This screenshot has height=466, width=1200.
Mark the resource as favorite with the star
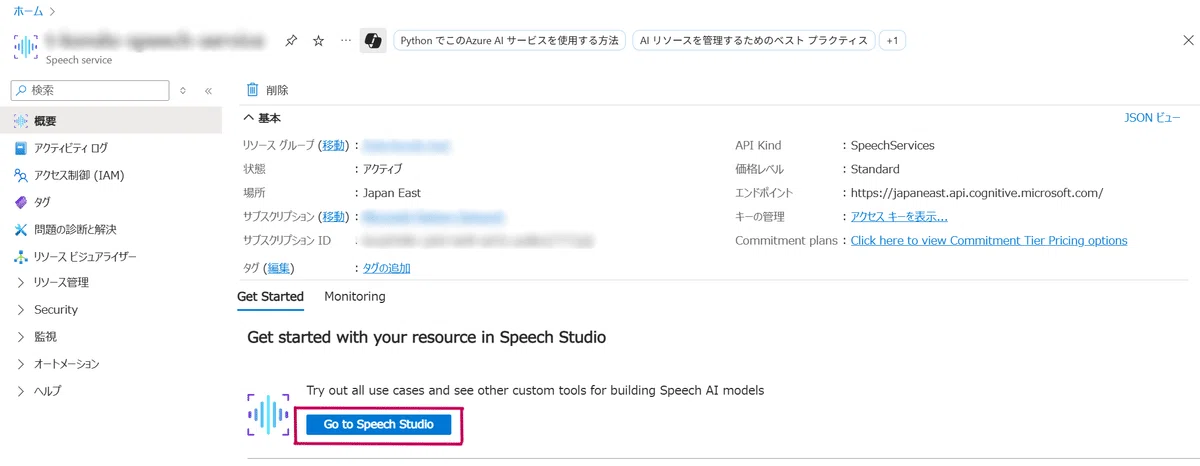click(319, 41)
